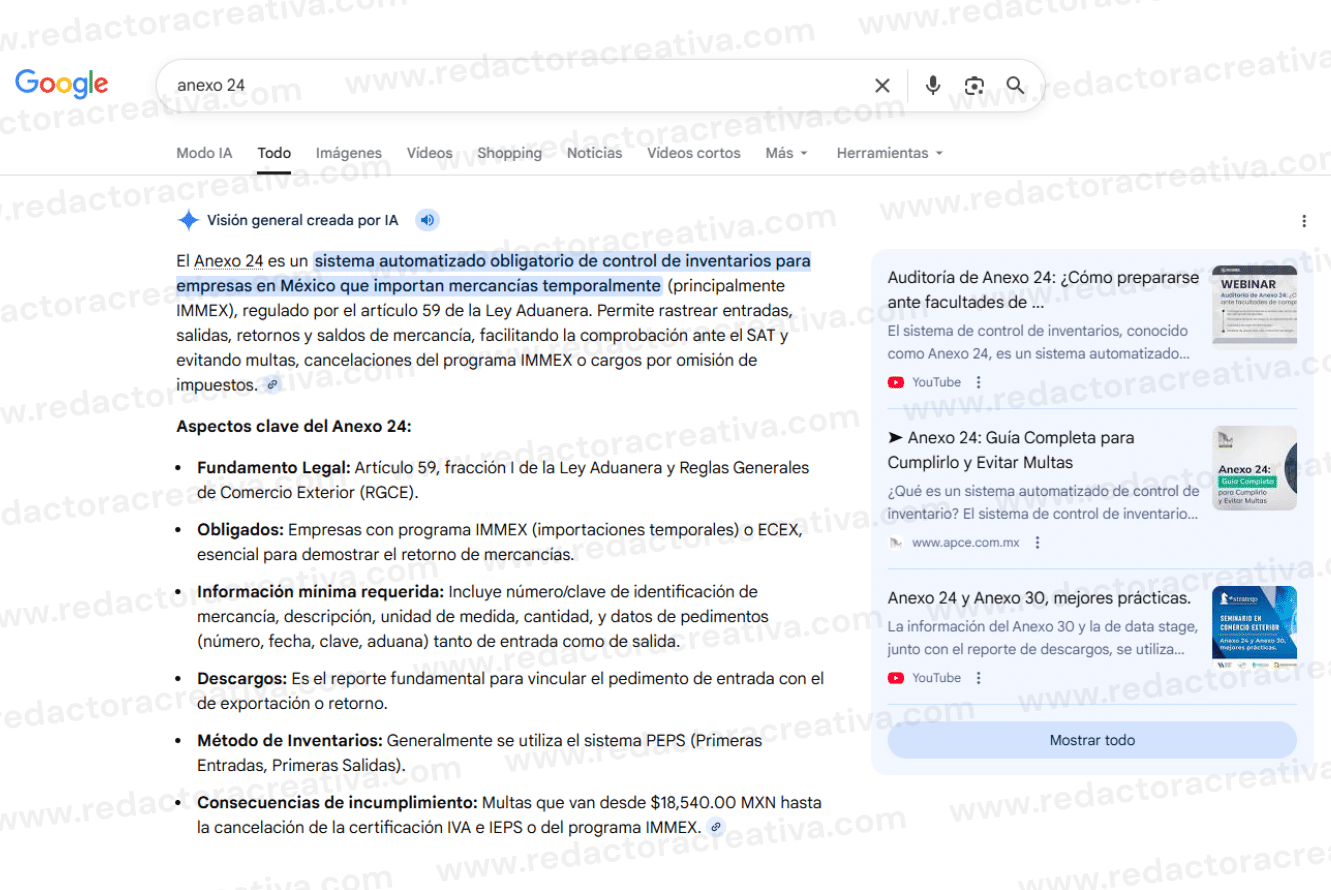Click YouTube icon under Anexo 24 y Anexo 30

pos(896,678)
